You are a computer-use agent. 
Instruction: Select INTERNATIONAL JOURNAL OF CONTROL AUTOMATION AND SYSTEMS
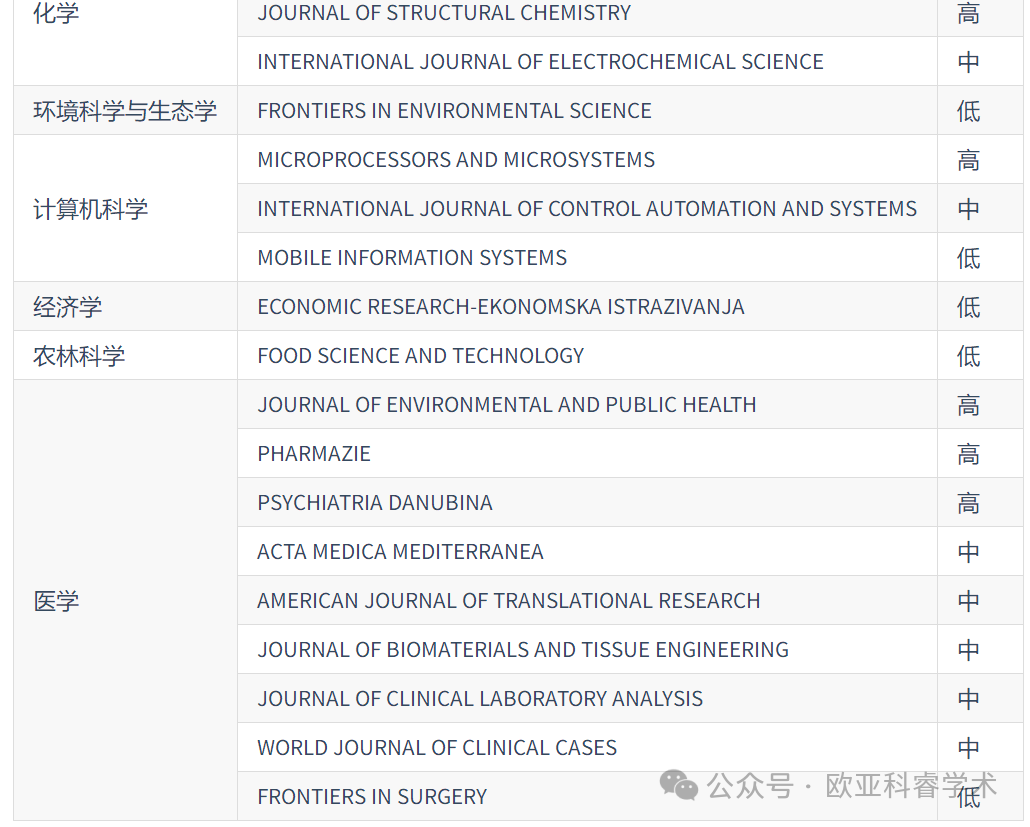(587, 209)
